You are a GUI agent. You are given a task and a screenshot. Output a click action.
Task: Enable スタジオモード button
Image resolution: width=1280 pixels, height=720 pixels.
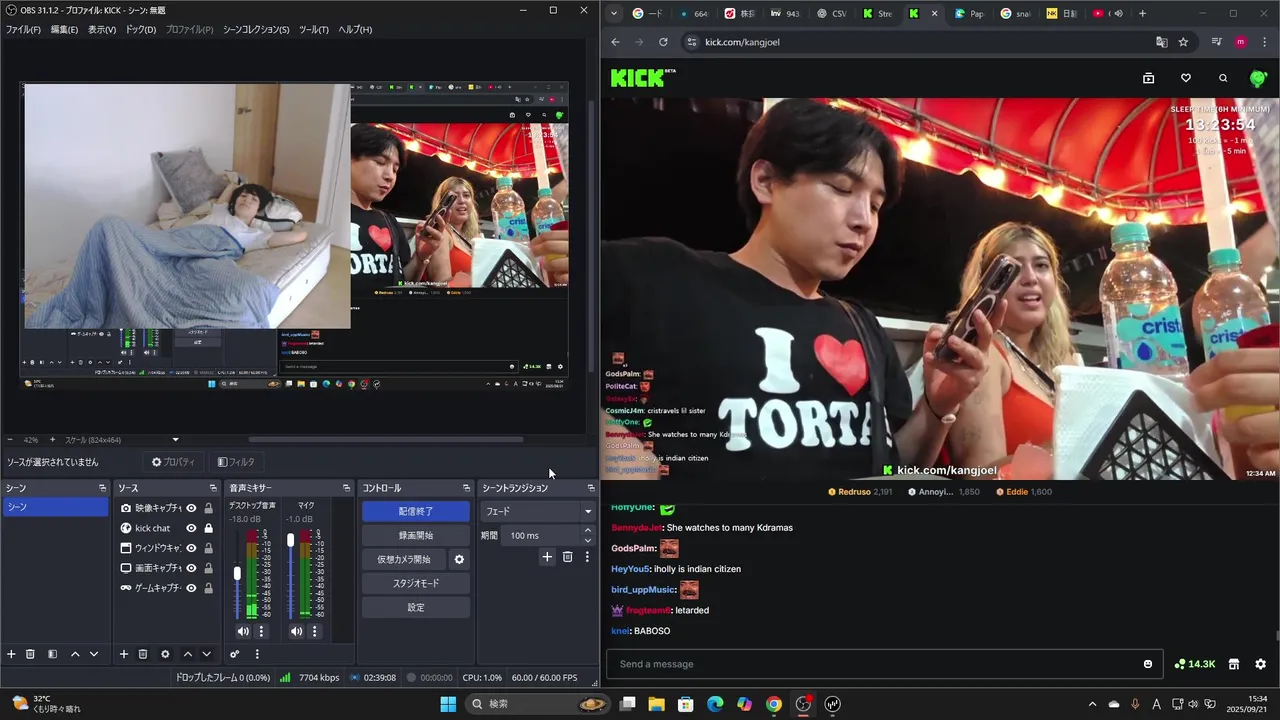416,583
